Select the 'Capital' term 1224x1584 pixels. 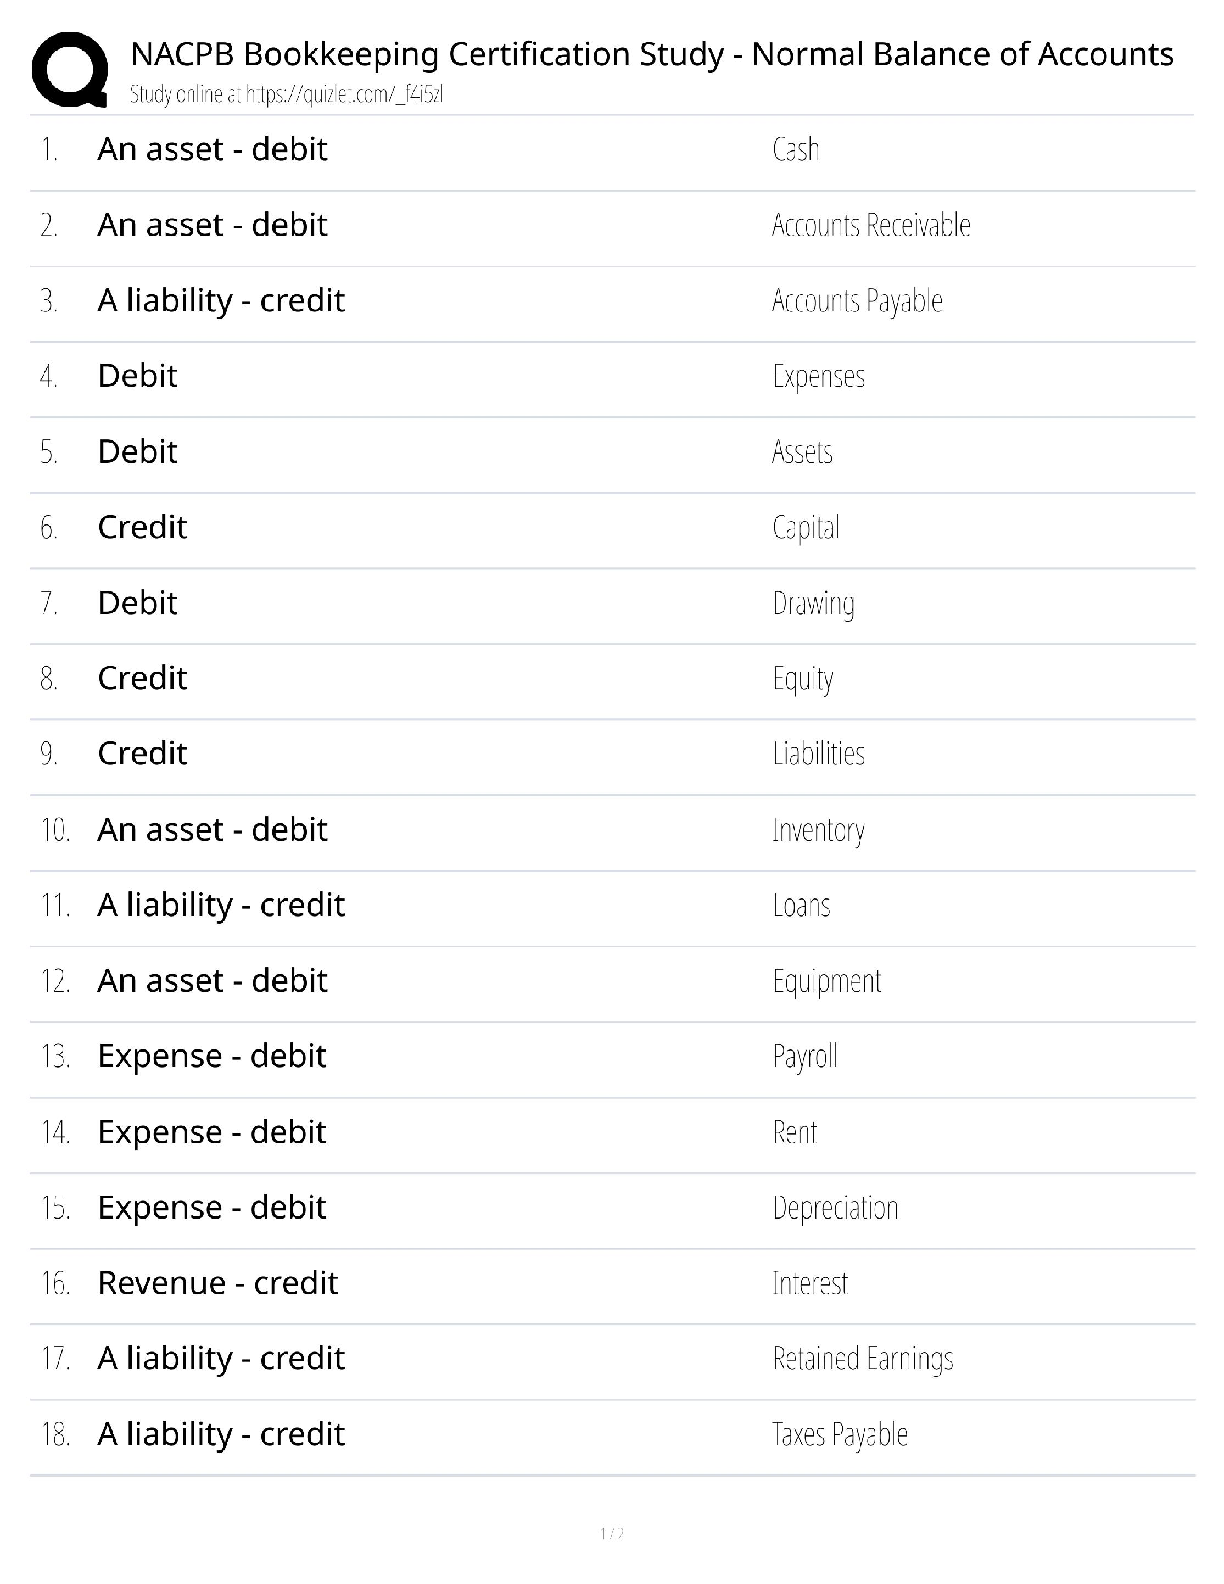click(806, 528)
